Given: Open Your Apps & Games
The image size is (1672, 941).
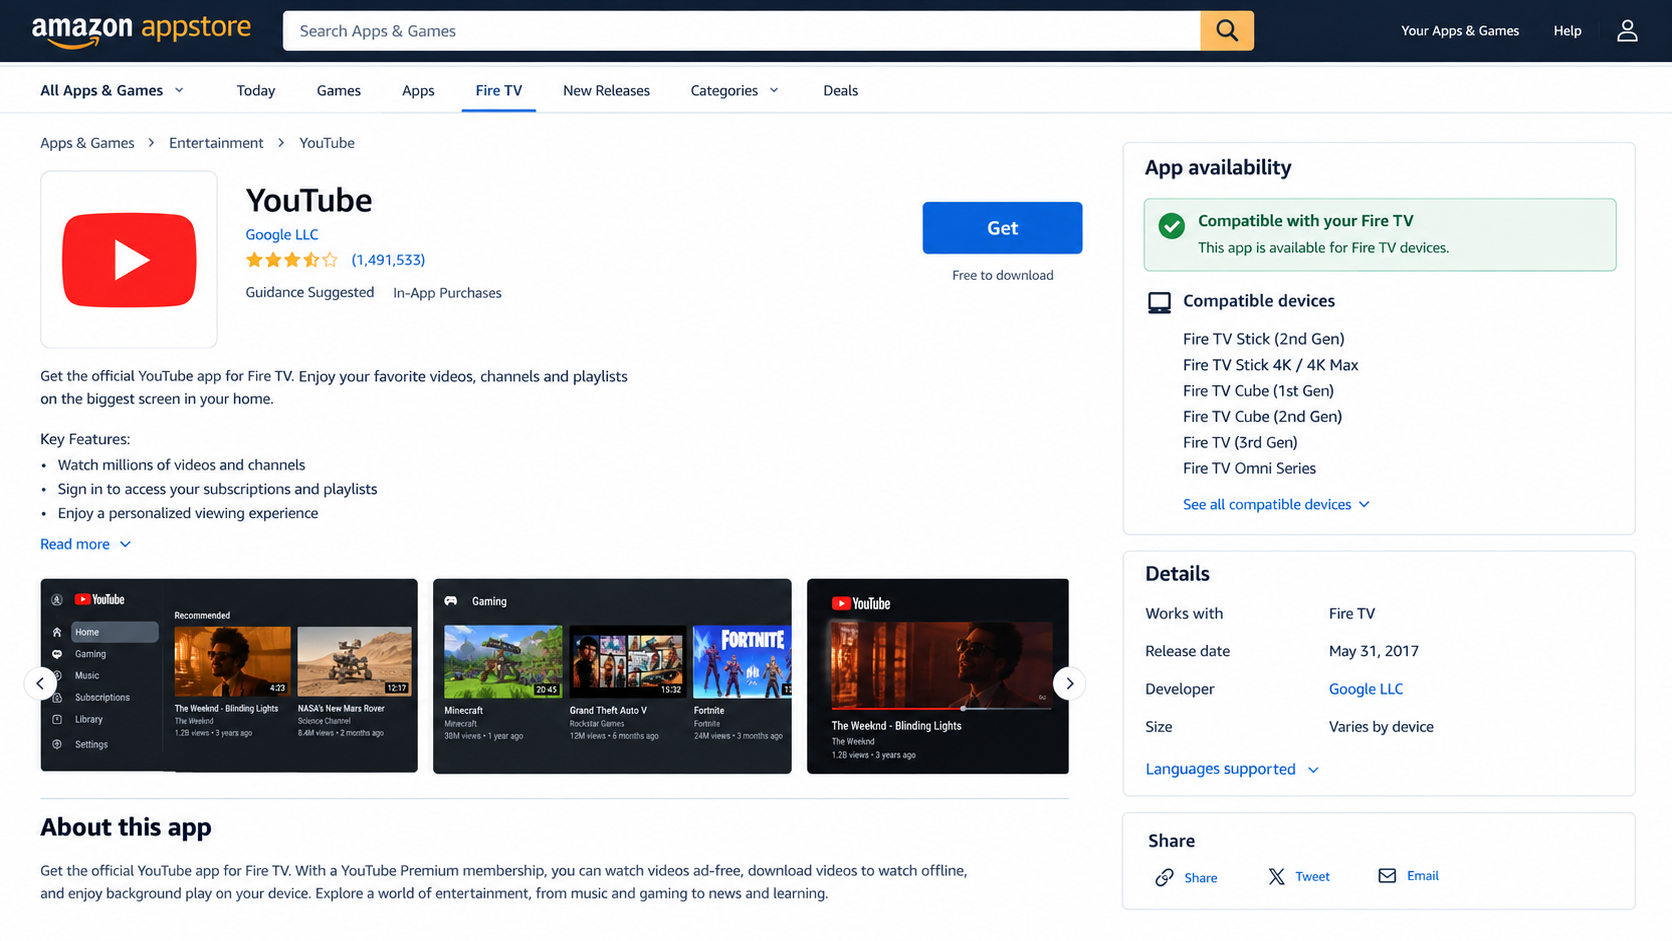Looking at the screenshot, I should 1459,31.
